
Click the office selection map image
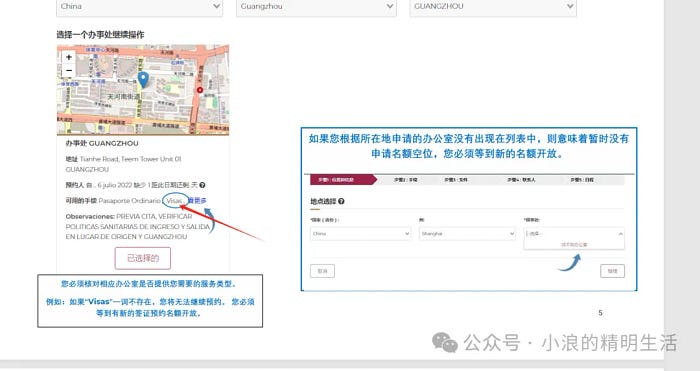point(143,90)
